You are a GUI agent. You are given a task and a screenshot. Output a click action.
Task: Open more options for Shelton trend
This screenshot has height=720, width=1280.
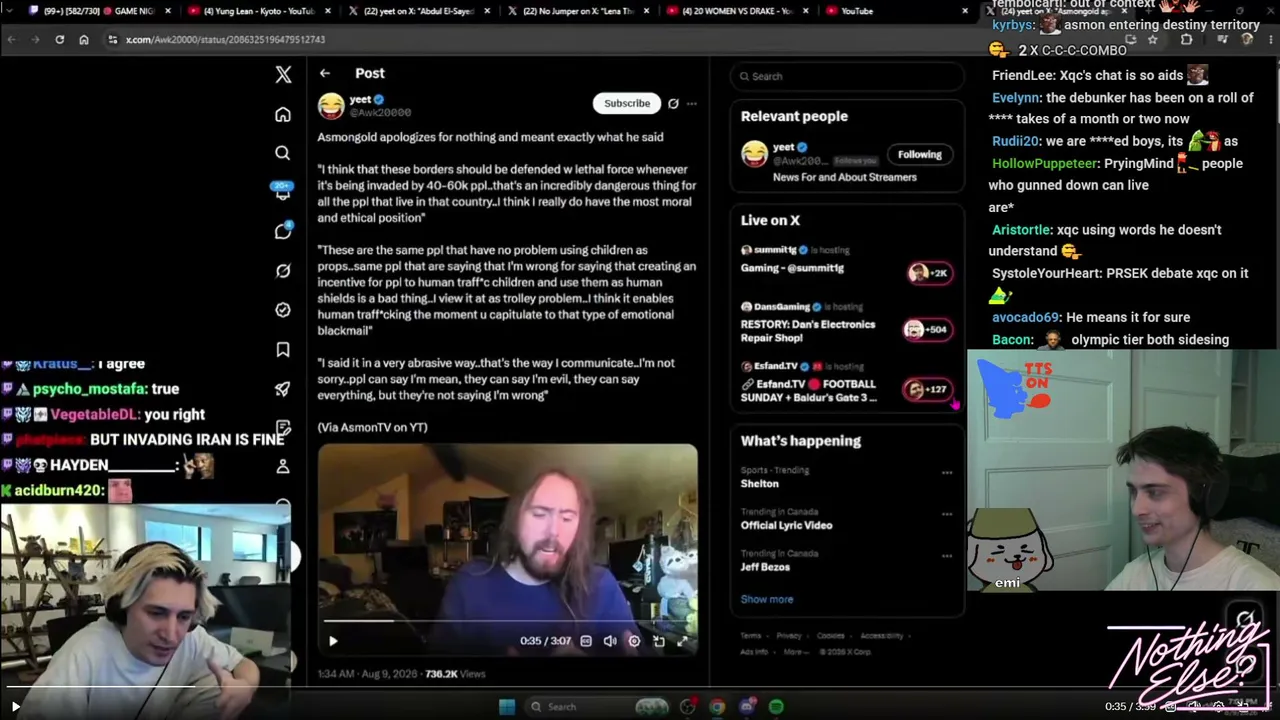947,472
